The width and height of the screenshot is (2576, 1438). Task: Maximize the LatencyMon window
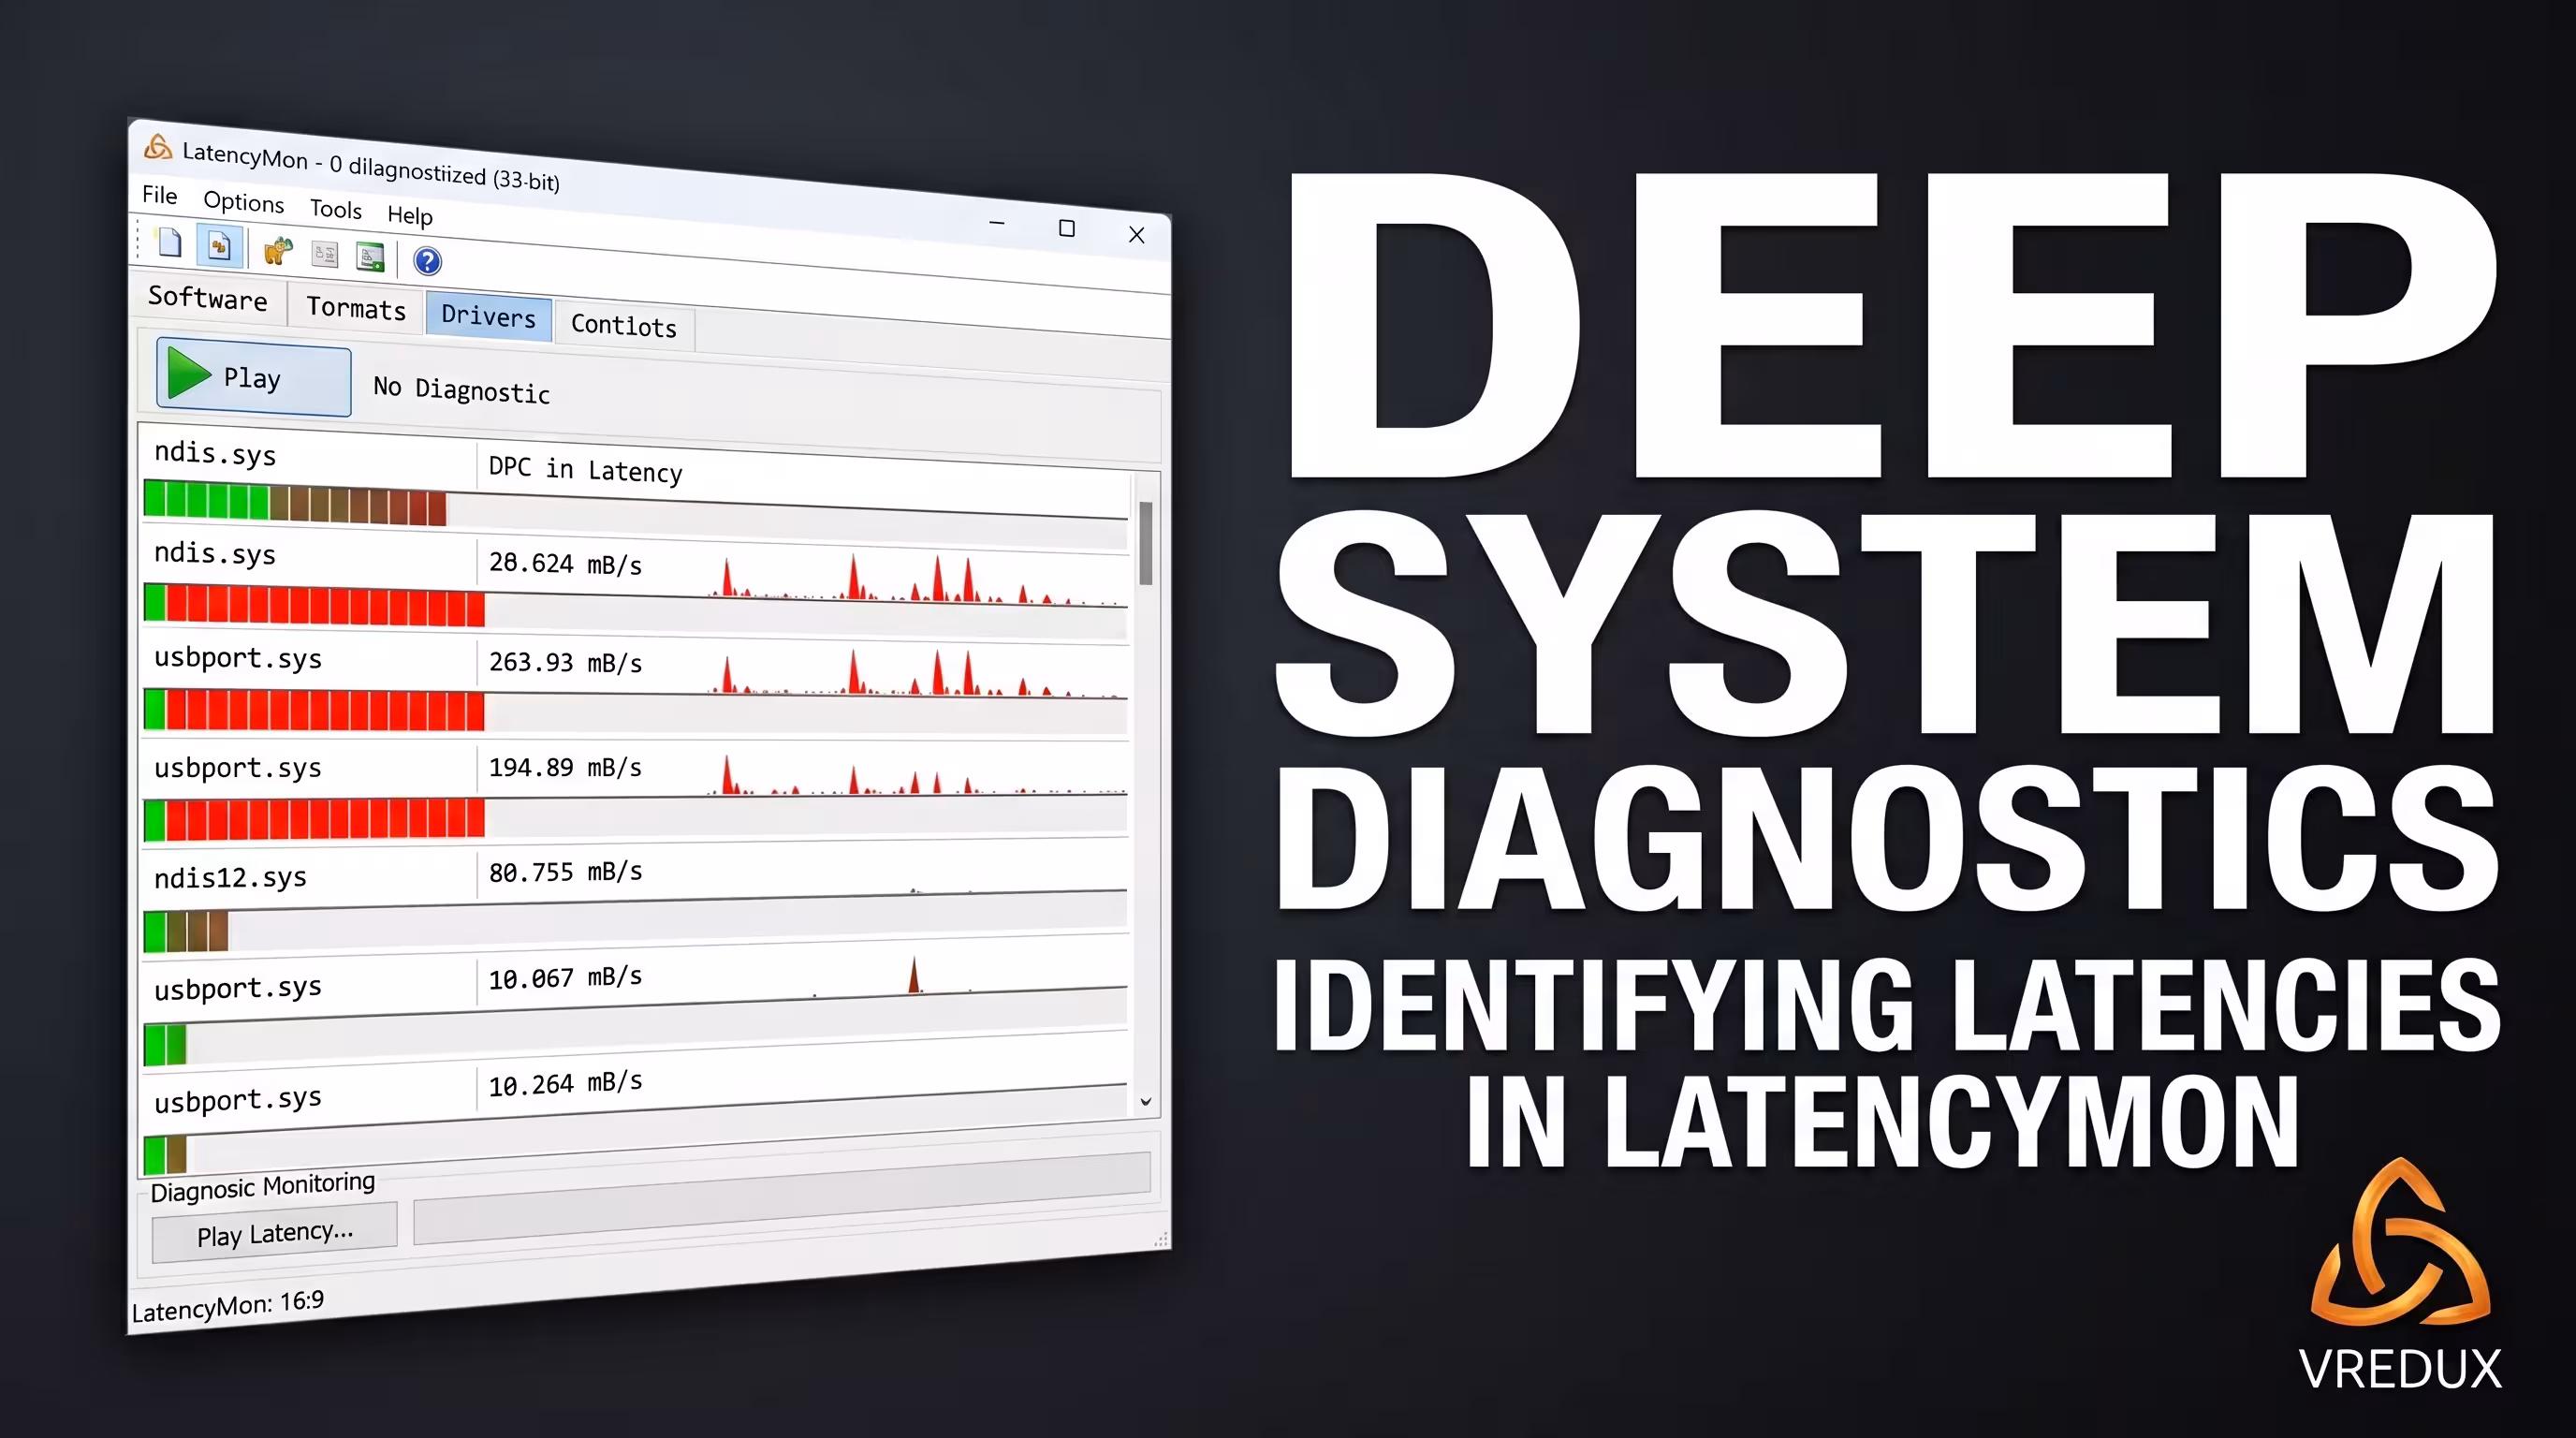coord(1067,228)
